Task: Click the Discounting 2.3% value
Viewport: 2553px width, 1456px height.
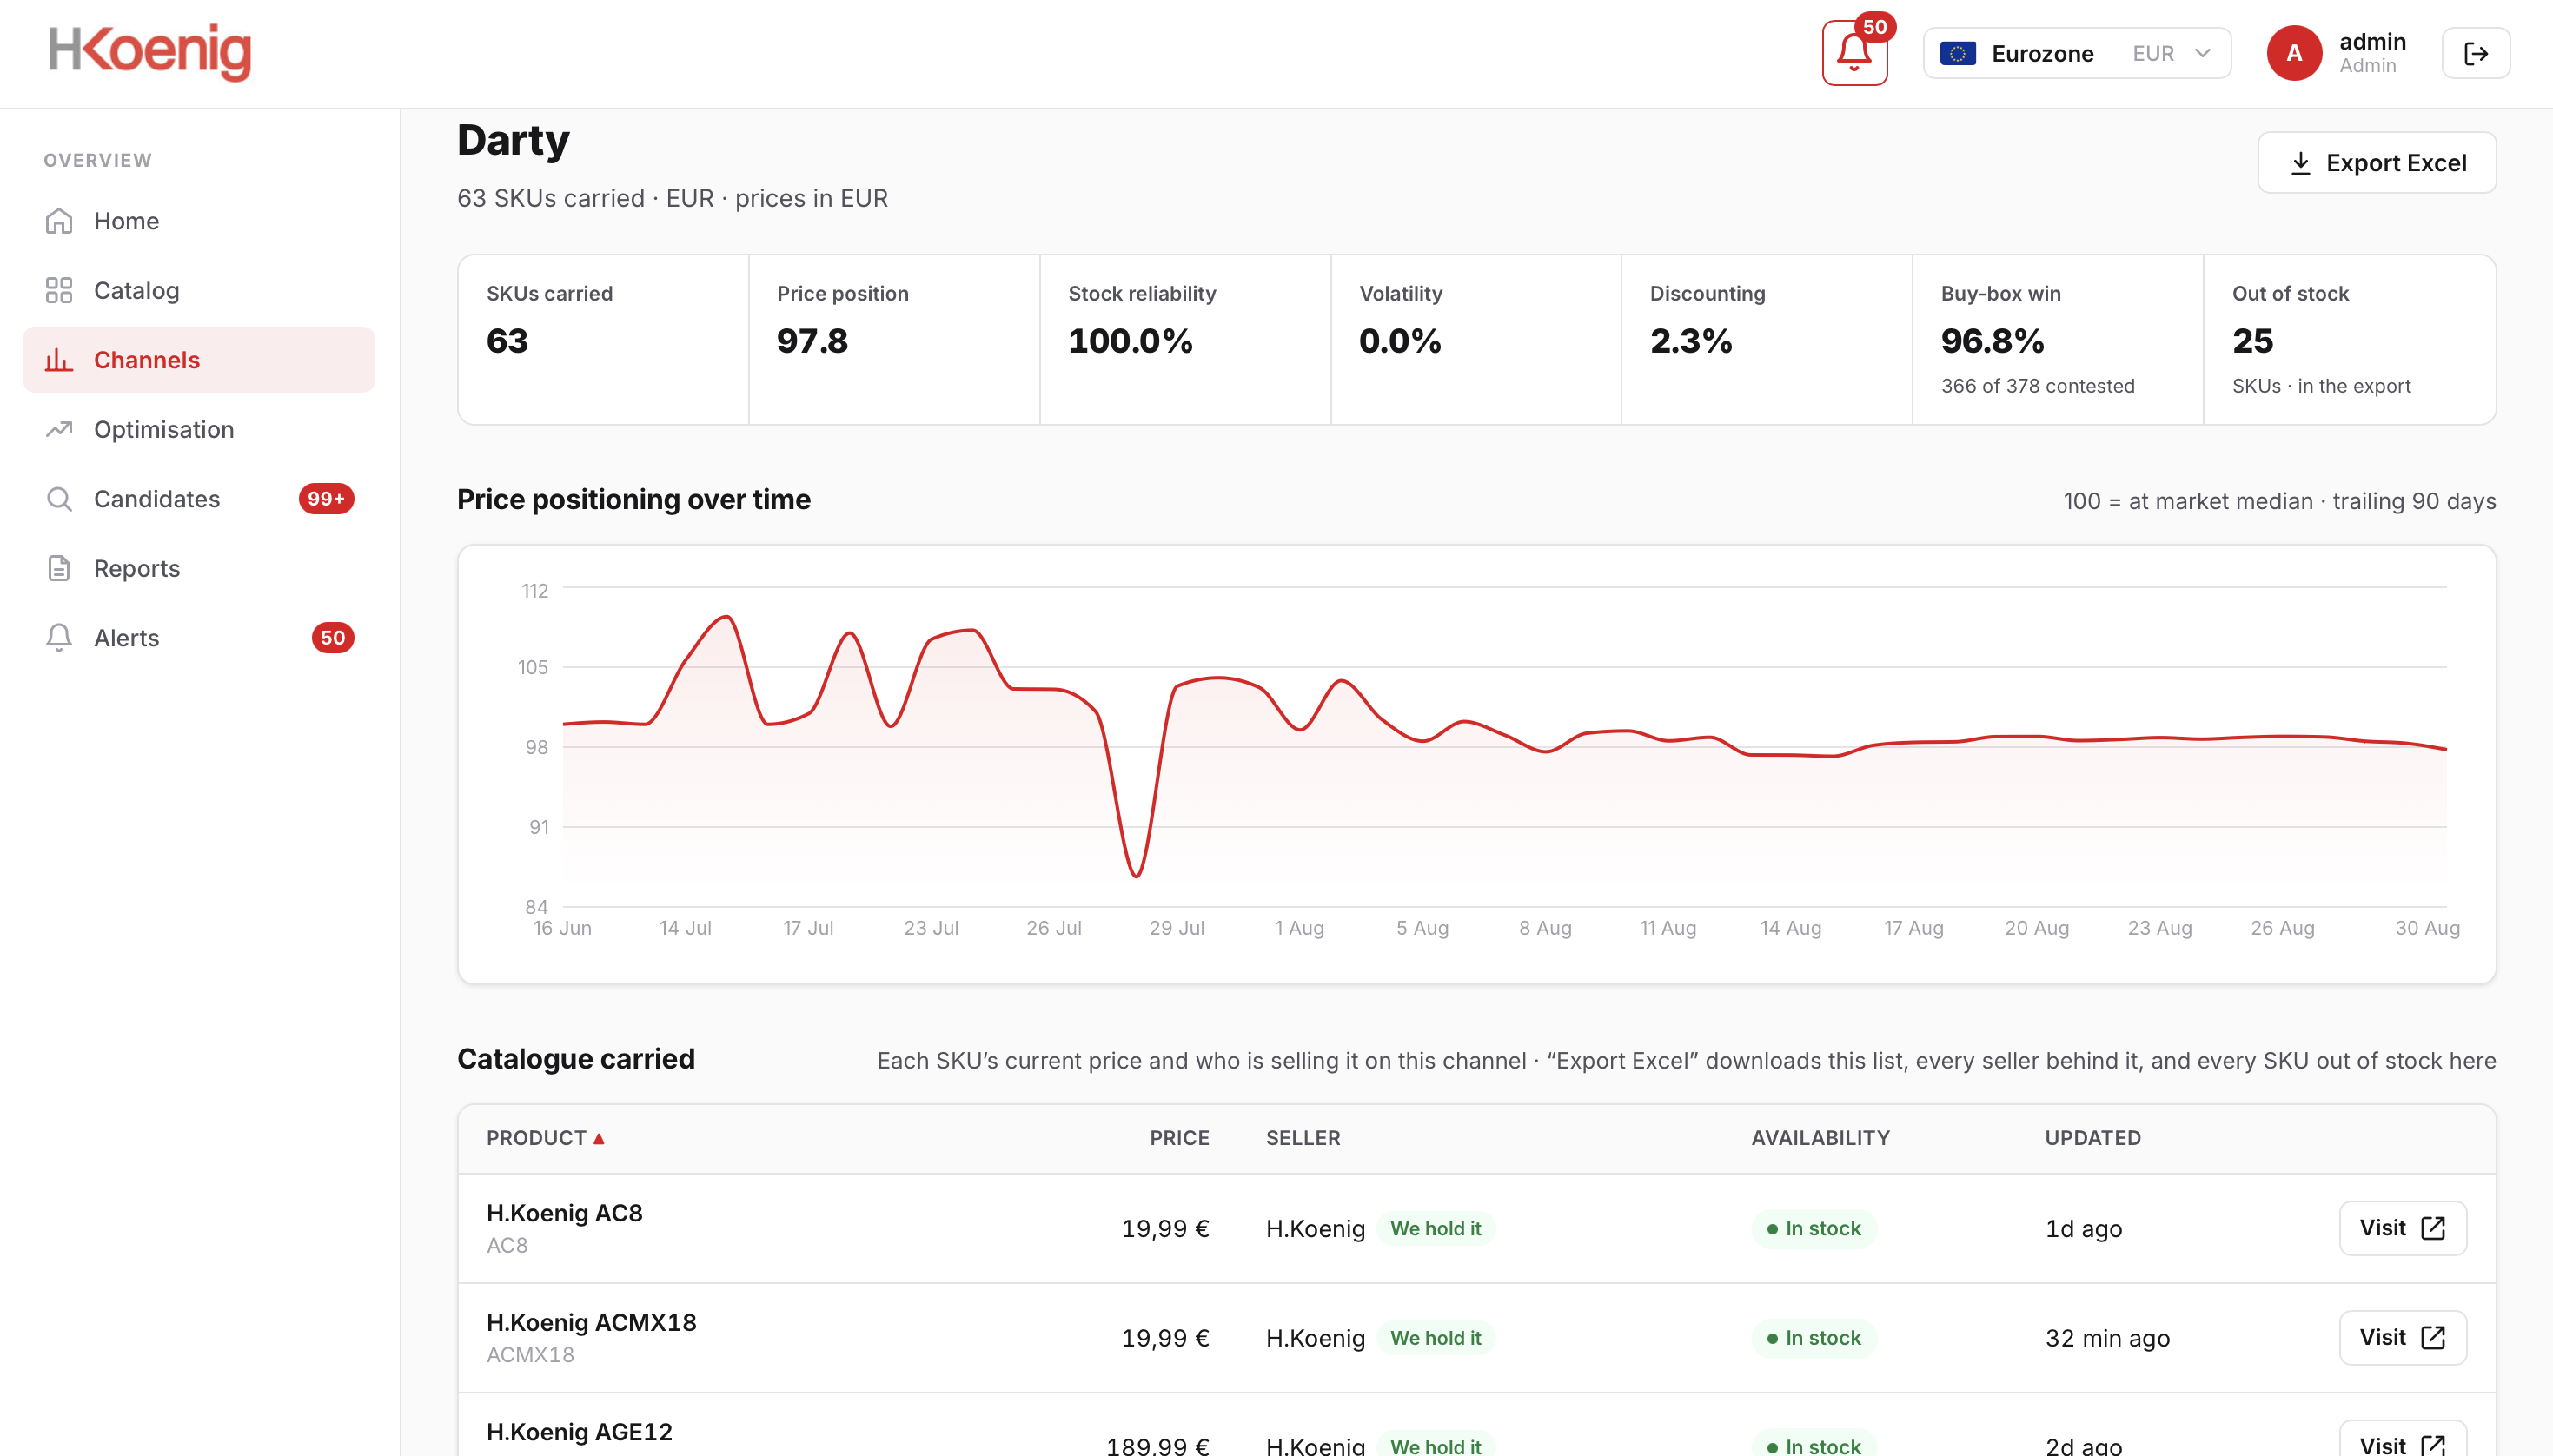Action: pyautogui.click(x=1691, y=342)
